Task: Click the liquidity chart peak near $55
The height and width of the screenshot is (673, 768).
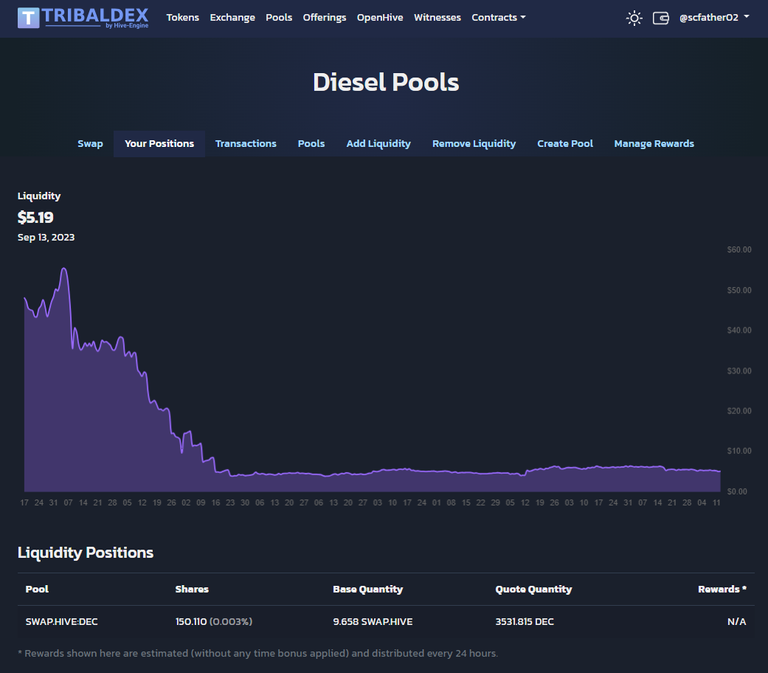Action: (x=64, y=268)
